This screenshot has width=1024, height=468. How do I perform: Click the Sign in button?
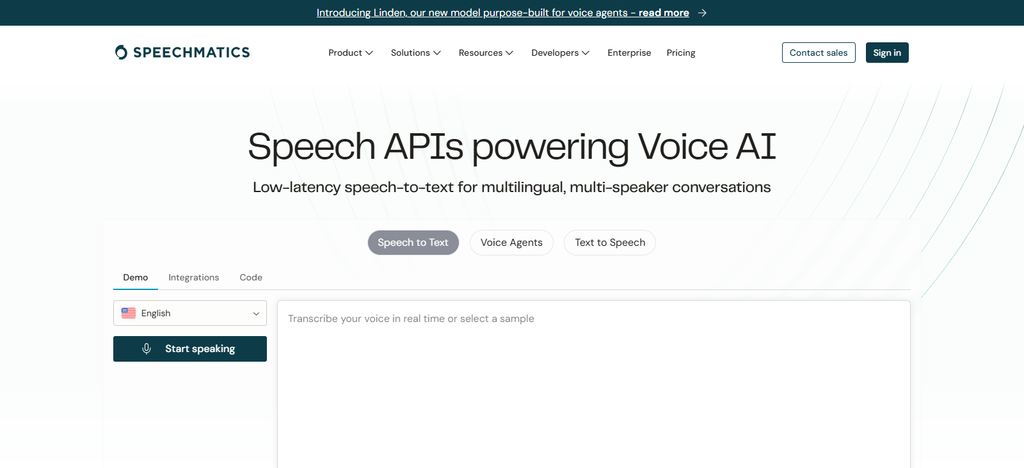887,53
